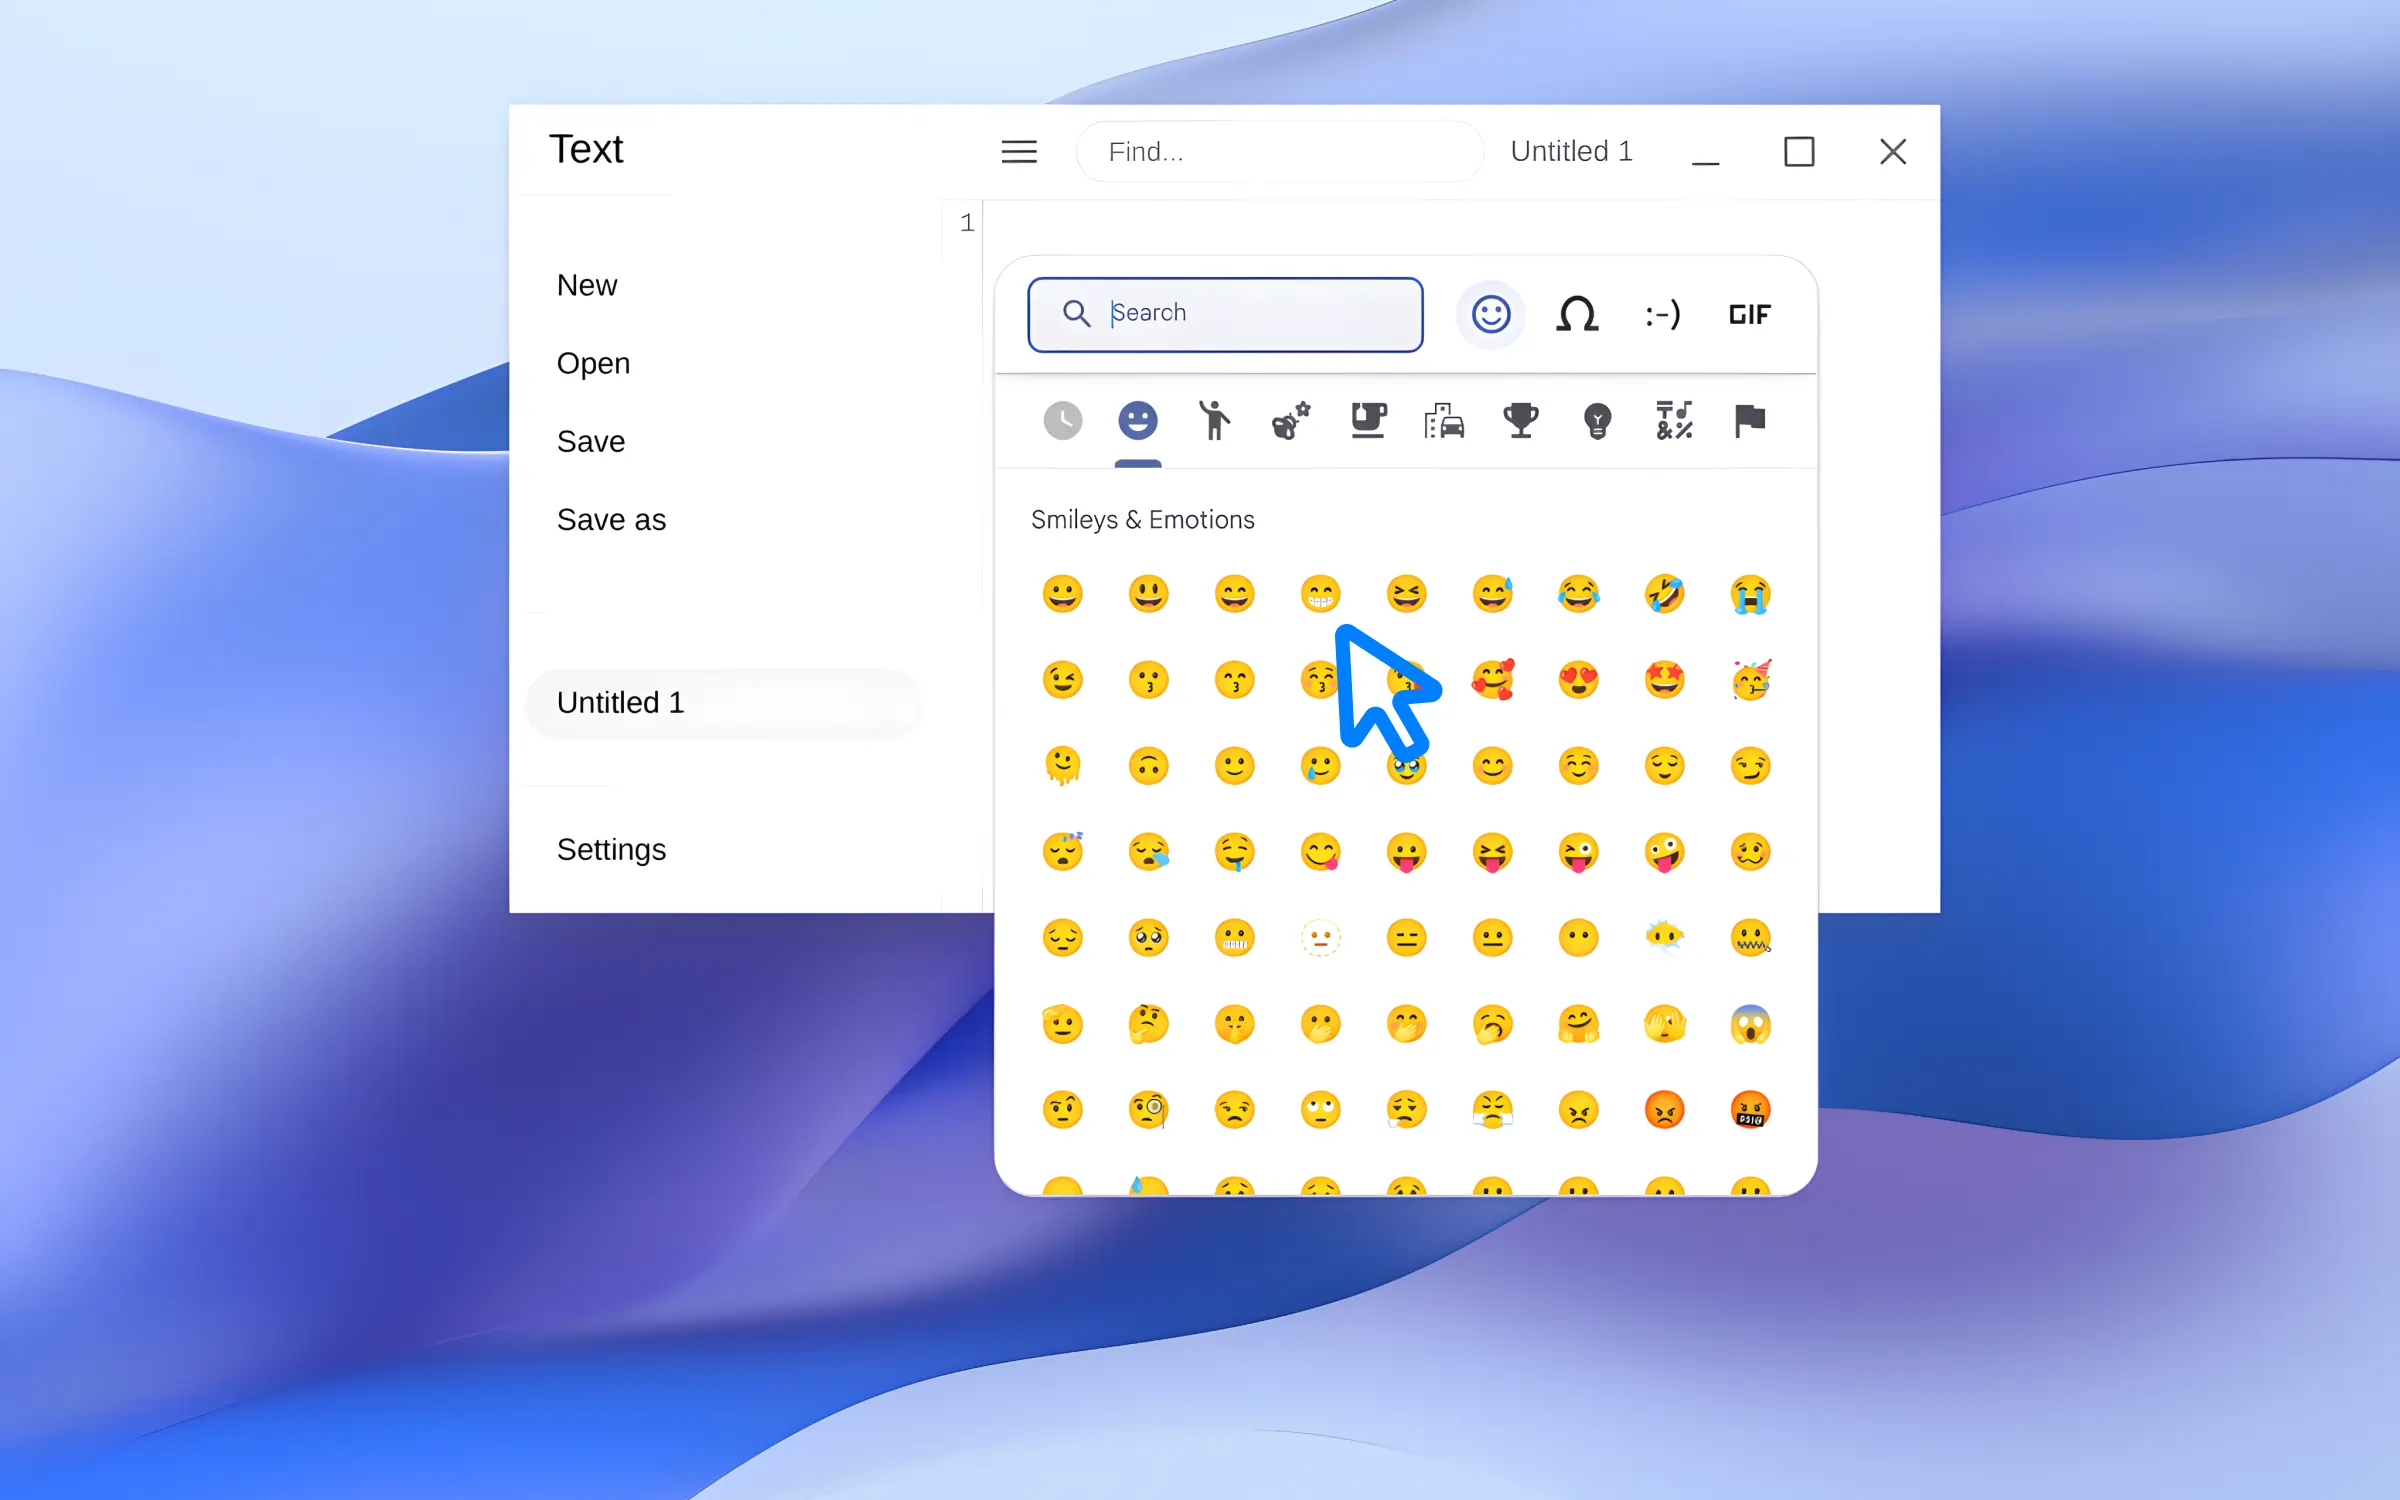Open the GIF picker tab

point(1750,313)
